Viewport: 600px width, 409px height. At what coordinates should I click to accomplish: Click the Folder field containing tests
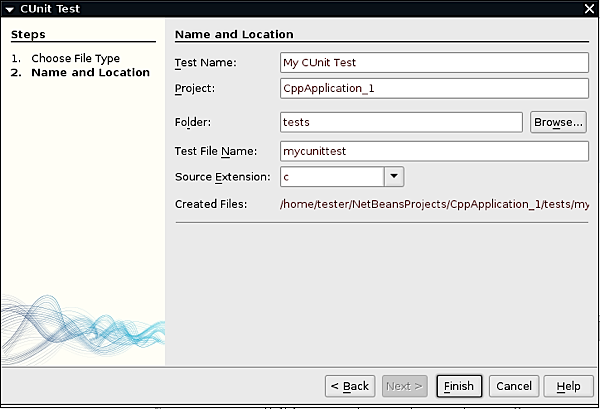[401, 122]
